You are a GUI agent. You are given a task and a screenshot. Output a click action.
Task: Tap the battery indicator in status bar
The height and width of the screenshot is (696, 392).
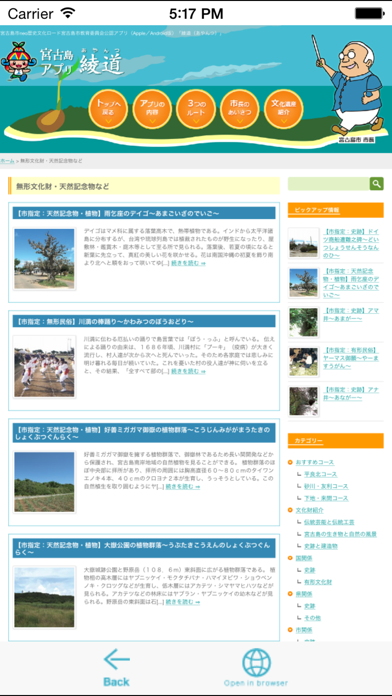point(368,13)
